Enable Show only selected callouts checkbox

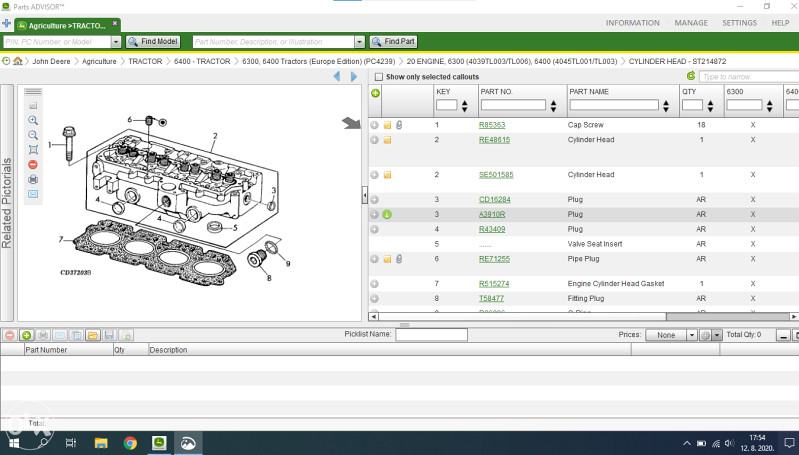point(378,77)
